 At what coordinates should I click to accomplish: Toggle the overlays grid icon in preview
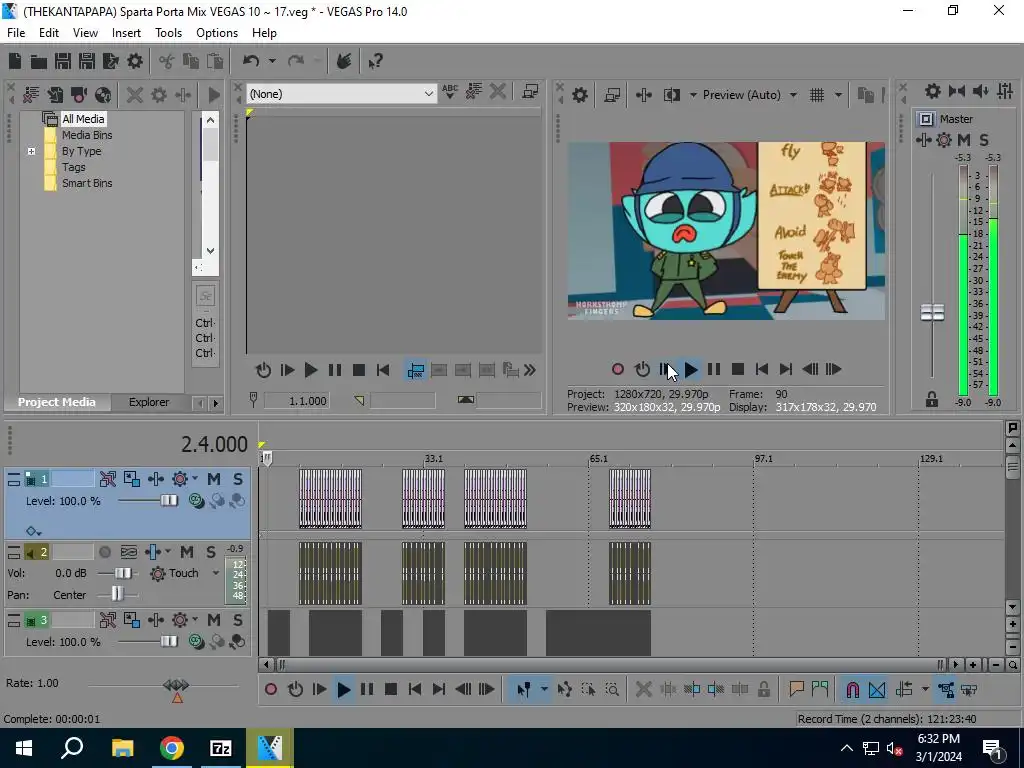coord(817,95)
